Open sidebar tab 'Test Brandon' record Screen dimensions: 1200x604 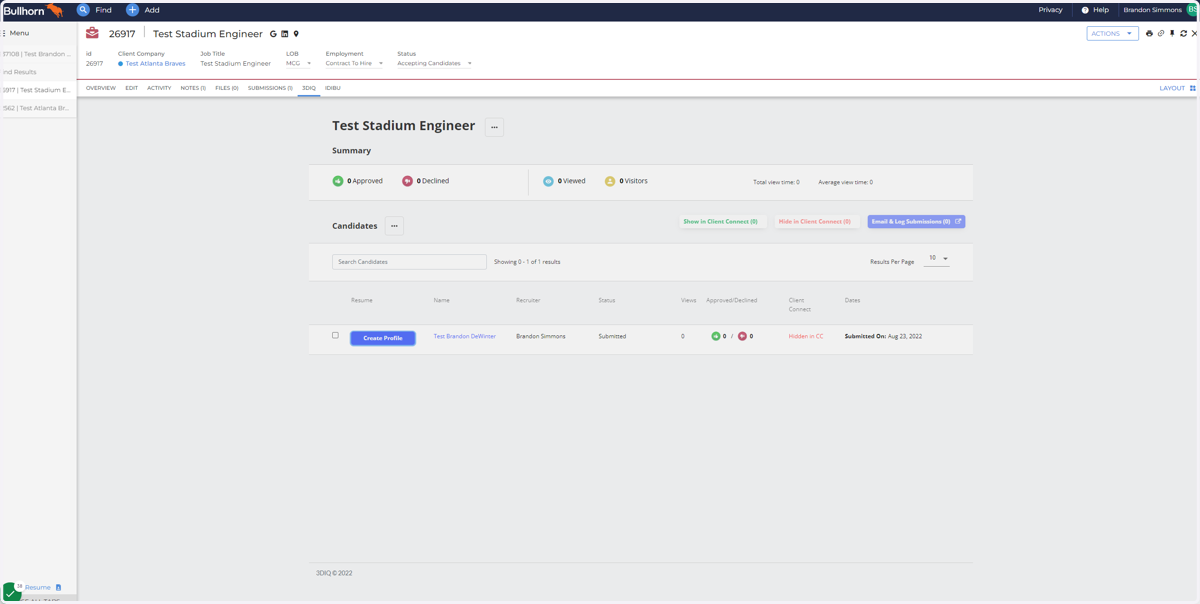(x=37, y=54)
